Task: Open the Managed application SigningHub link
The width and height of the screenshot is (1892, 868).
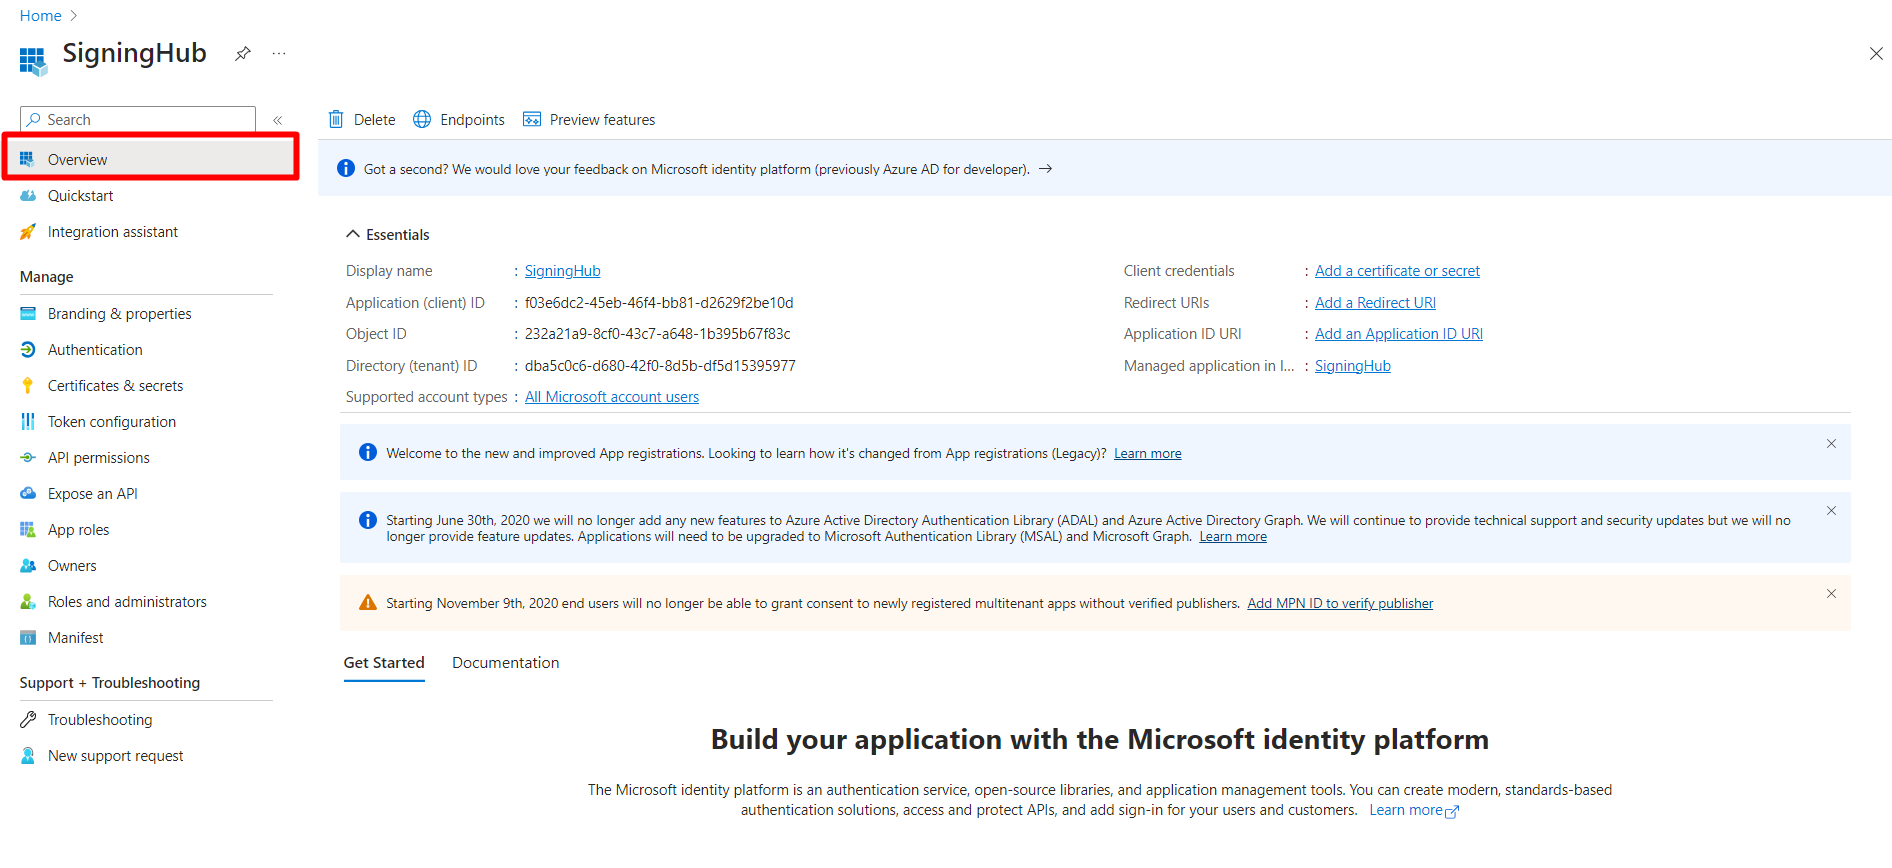Action: pyautogui.click(x=1352, y=366)
